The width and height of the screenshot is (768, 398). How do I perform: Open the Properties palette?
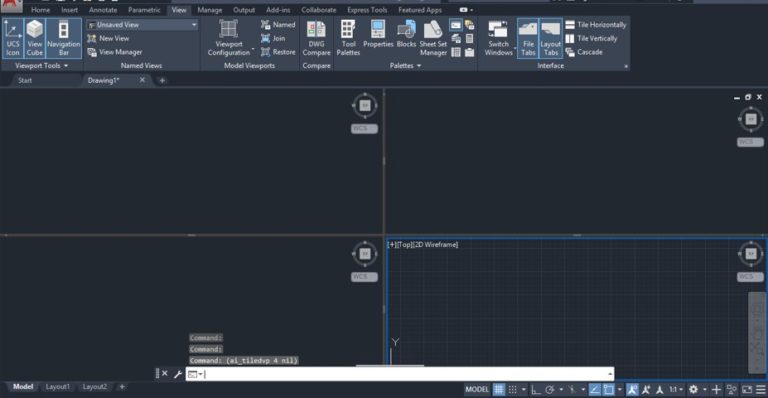pos(378,34)
